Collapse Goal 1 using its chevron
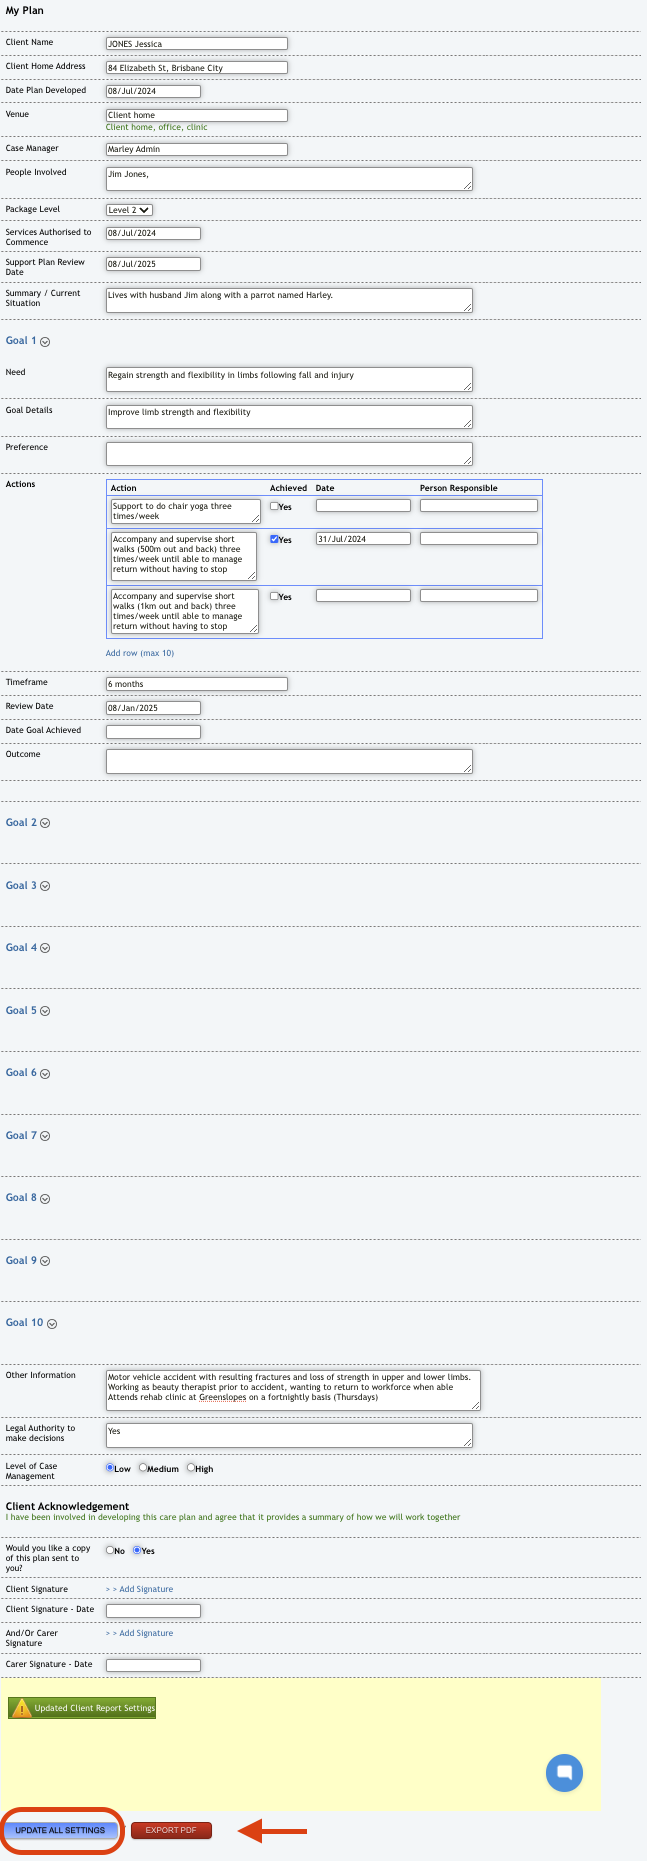 [x=45, y=342]
